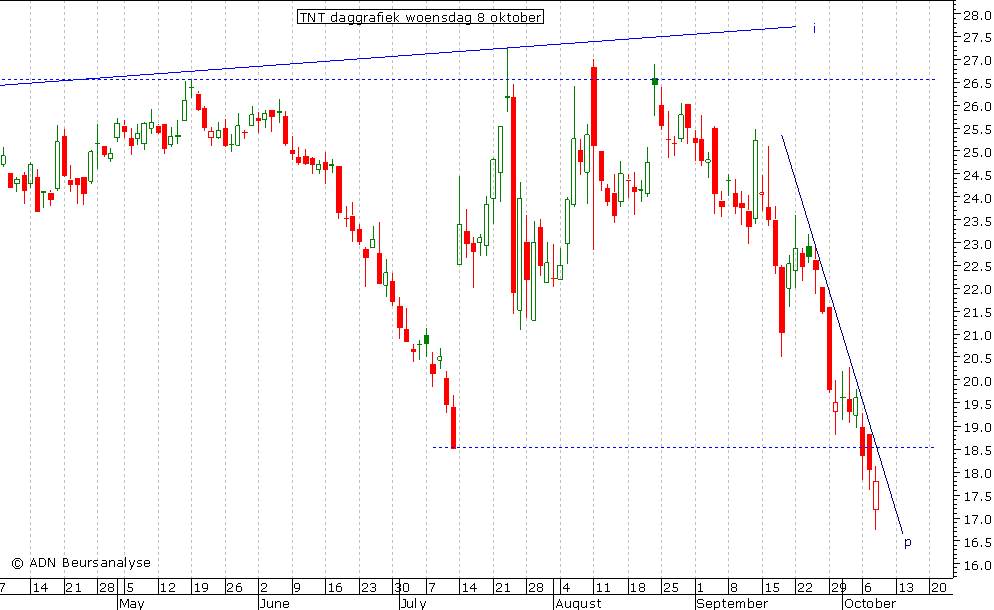
Task: Click date label 11 on time axis
Action: pos(603,587)
